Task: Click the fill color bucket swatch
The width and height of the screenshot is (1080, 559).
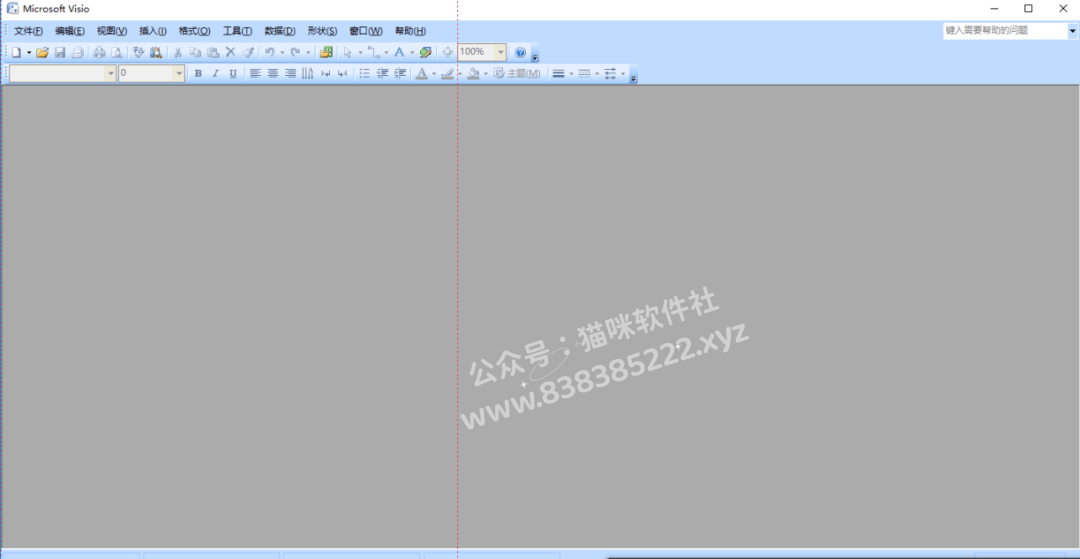Action: click(x=473, y=74)
